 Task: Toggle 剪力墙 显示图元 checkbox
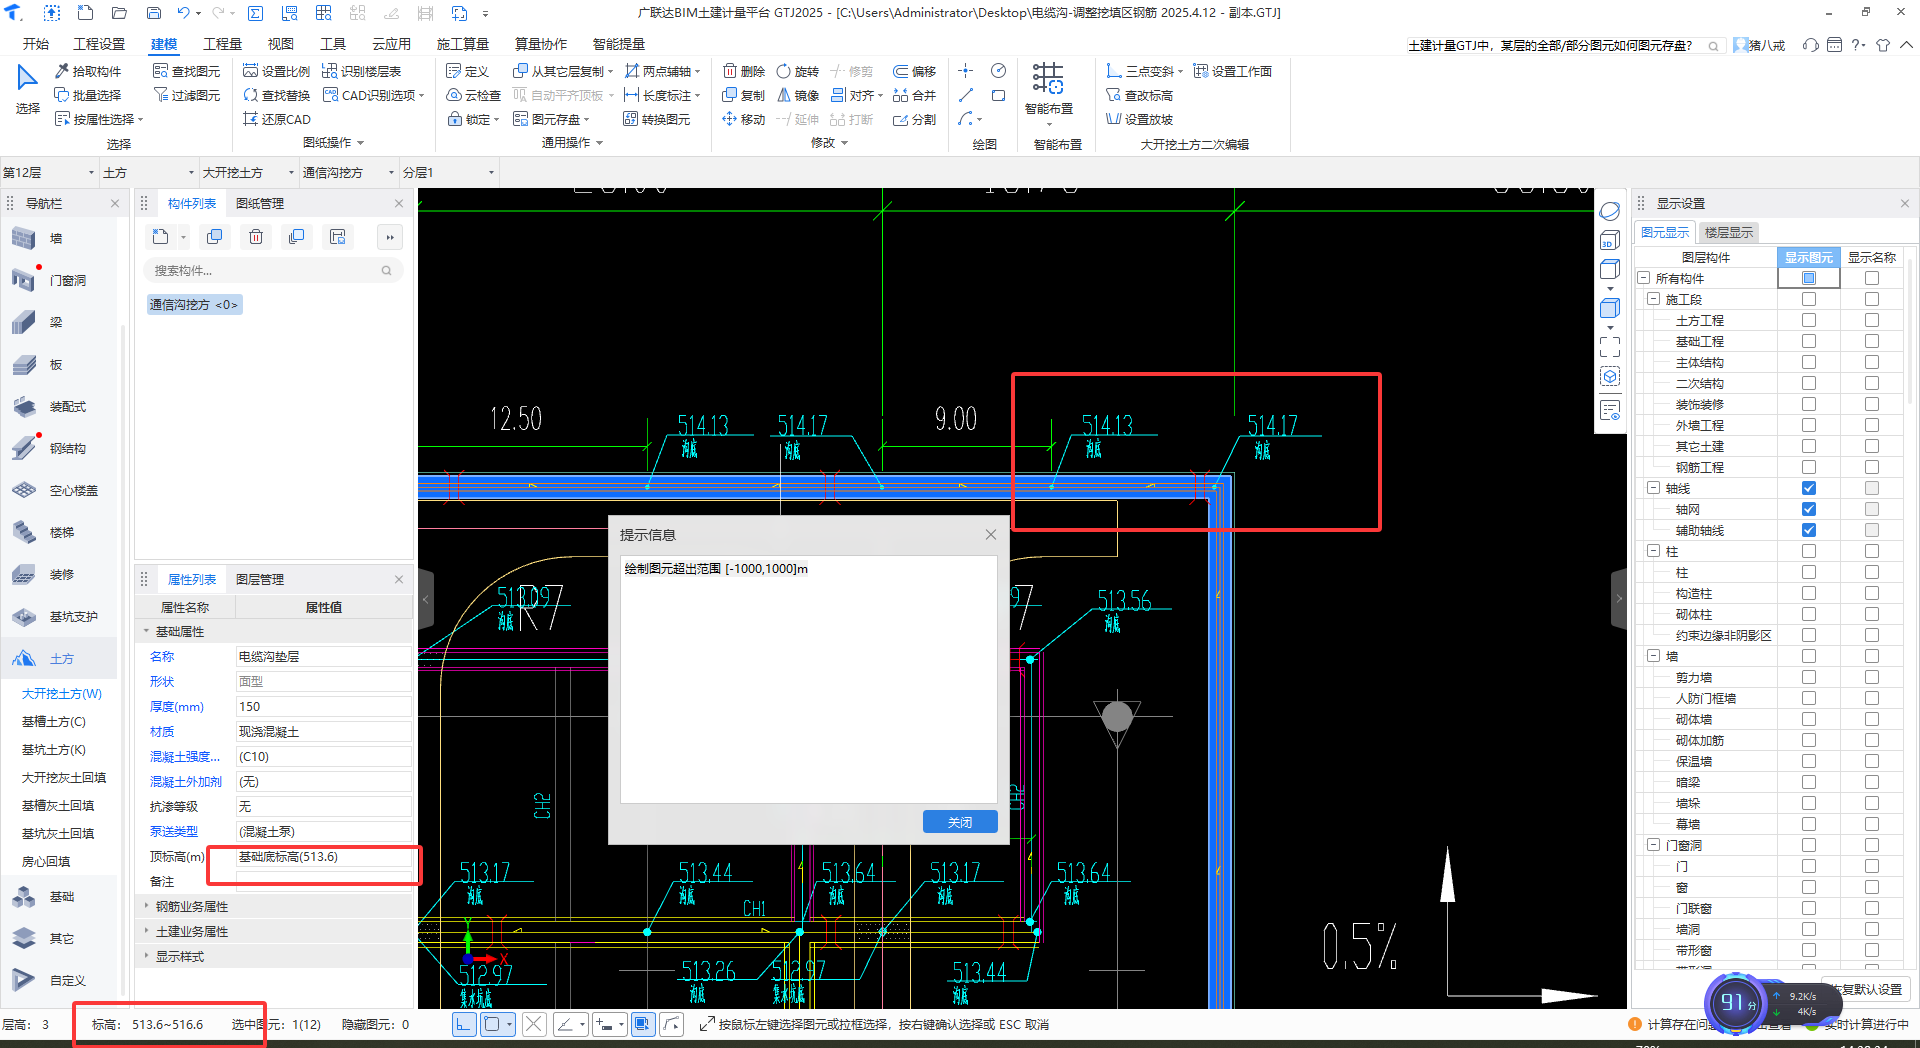pyautogui.click(x=1808, y=677)
